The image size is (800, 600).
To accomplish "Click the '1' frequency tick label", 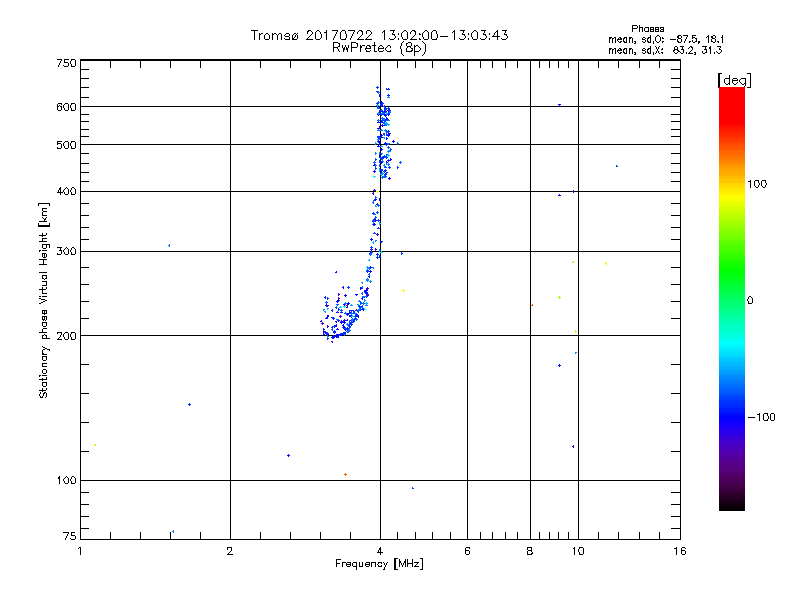I will click(80, 551).
